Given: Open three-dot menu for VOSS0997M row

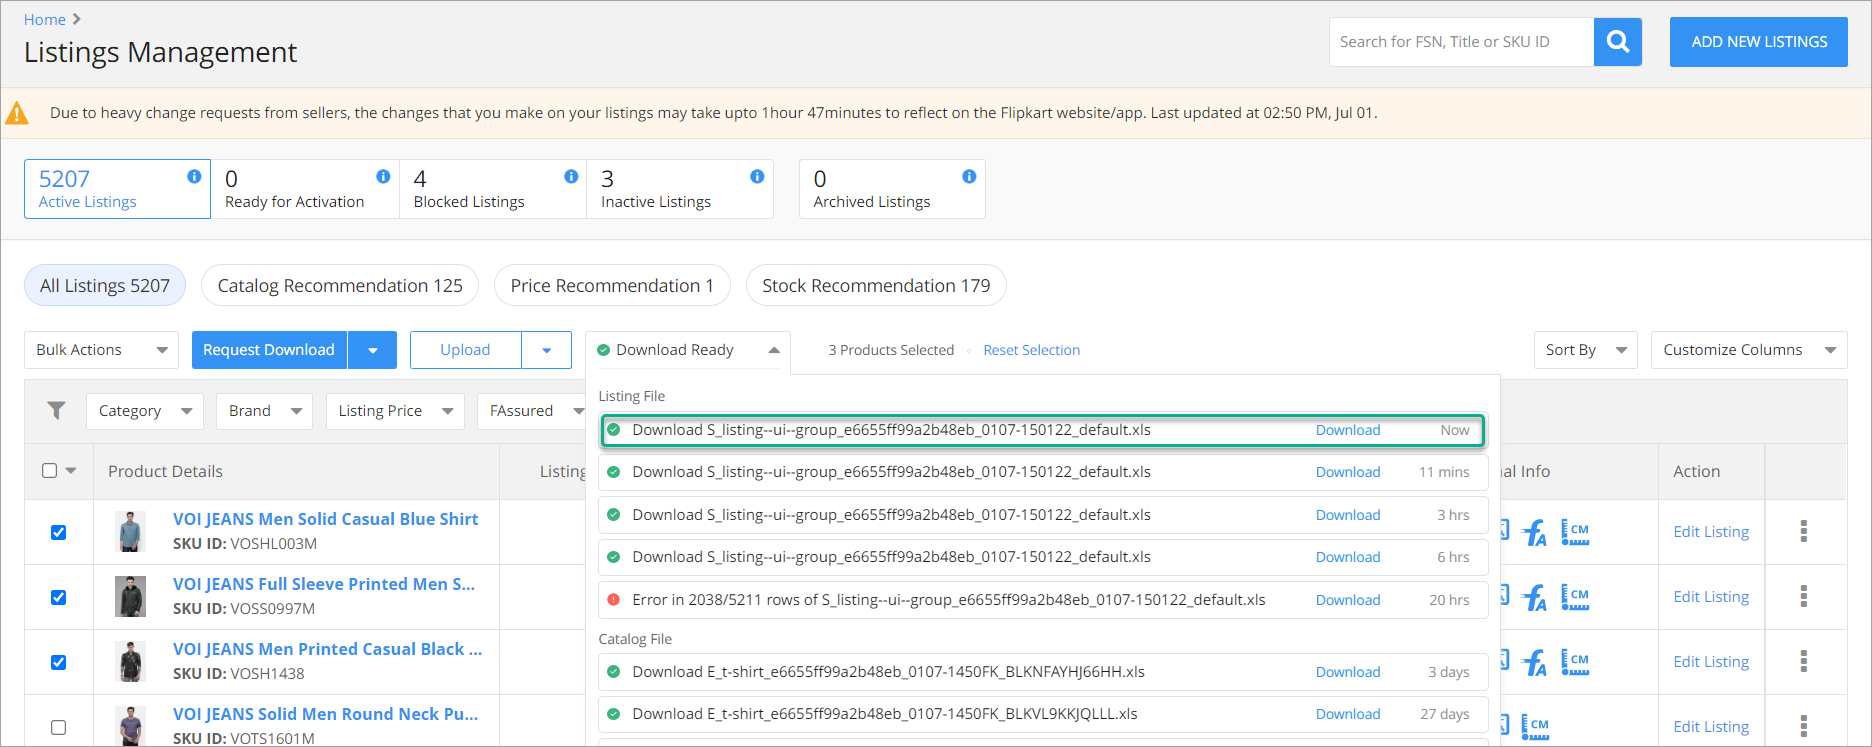Looking at the screenshot, I should pos(1804,596).
